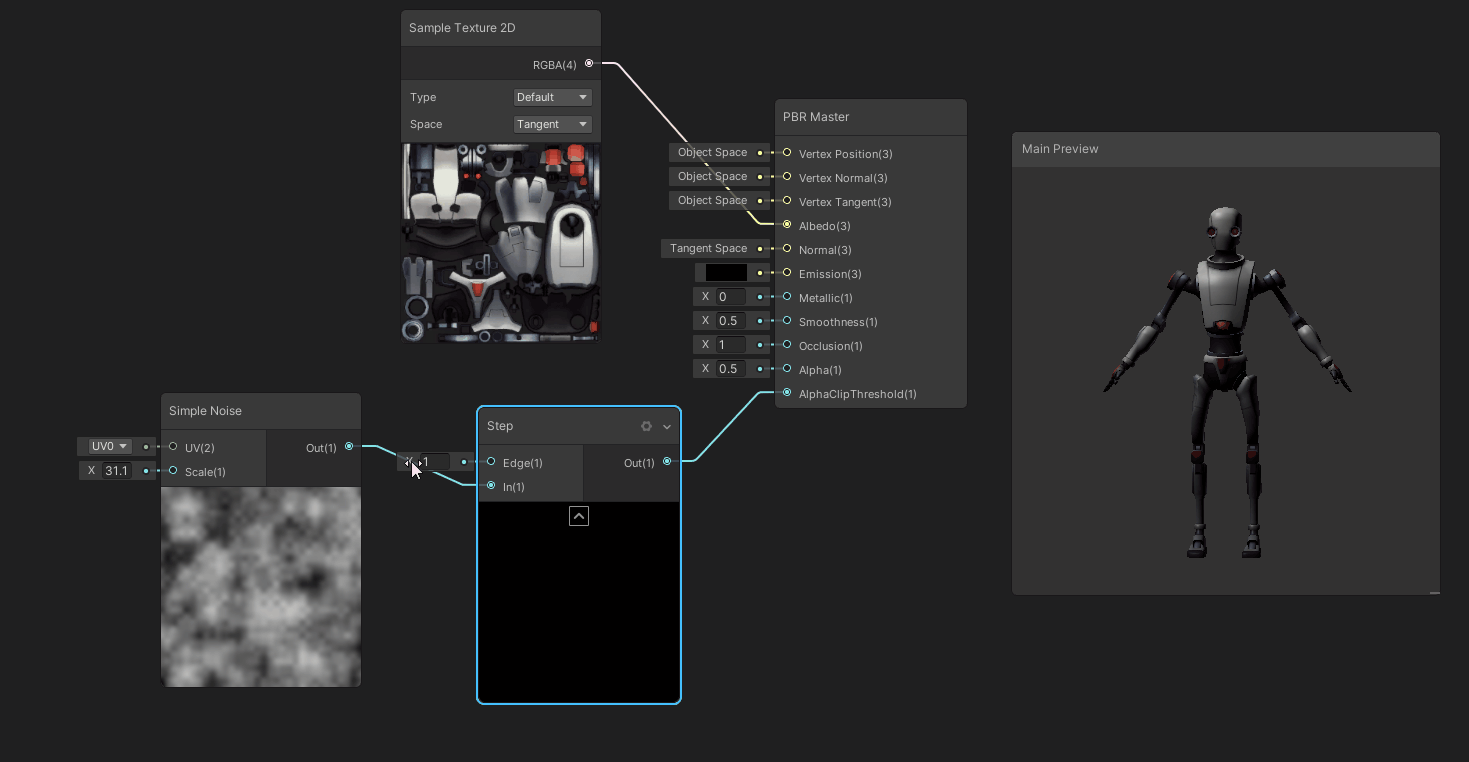Click the Smoothness(1) input port
The width and height of the screenshot is (1469, 762).
[x=787, y=321]
